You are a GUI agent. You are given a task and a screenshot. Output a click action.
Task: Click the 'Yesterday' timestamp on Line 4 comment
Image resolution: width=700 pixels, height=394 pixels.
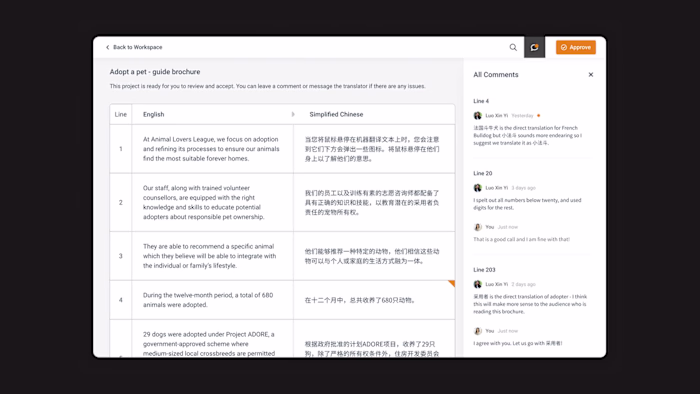pos(522,116)
